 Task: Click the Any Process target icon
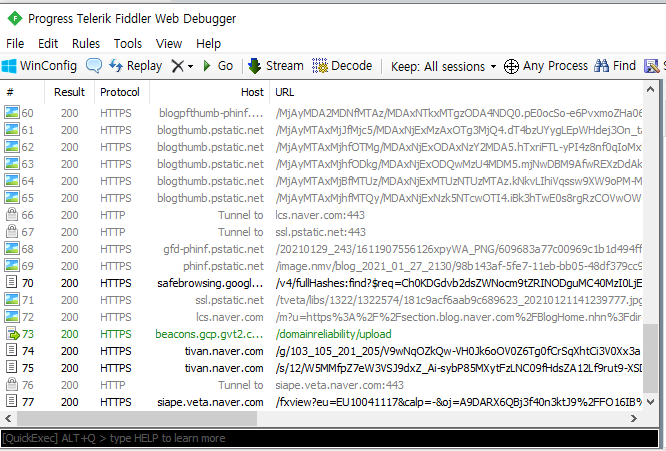[511, 66]
